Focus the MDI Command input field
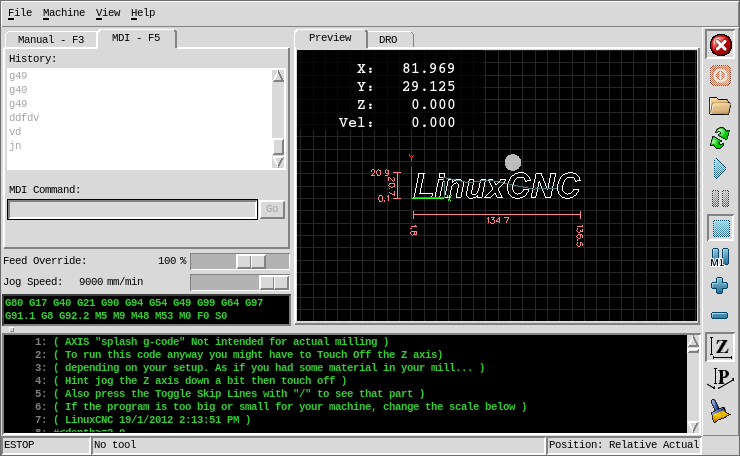 tap(133, 209)
